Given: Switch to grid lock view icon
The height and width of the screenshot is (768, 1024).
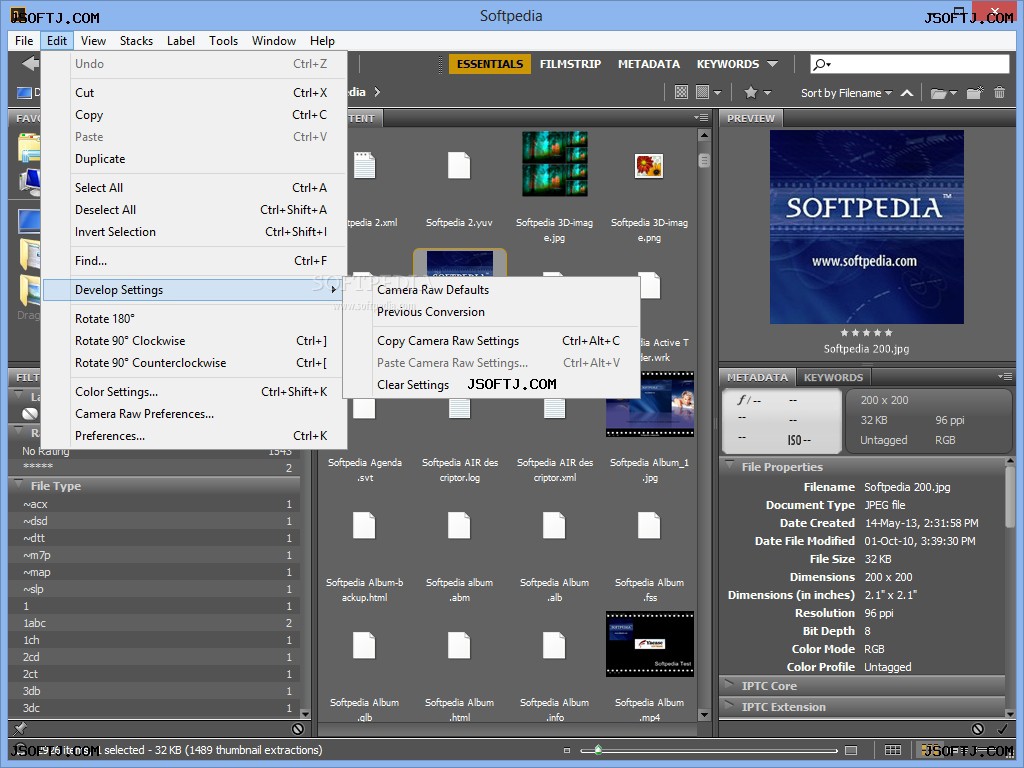Looking at the screenshot, I should 893,750.
